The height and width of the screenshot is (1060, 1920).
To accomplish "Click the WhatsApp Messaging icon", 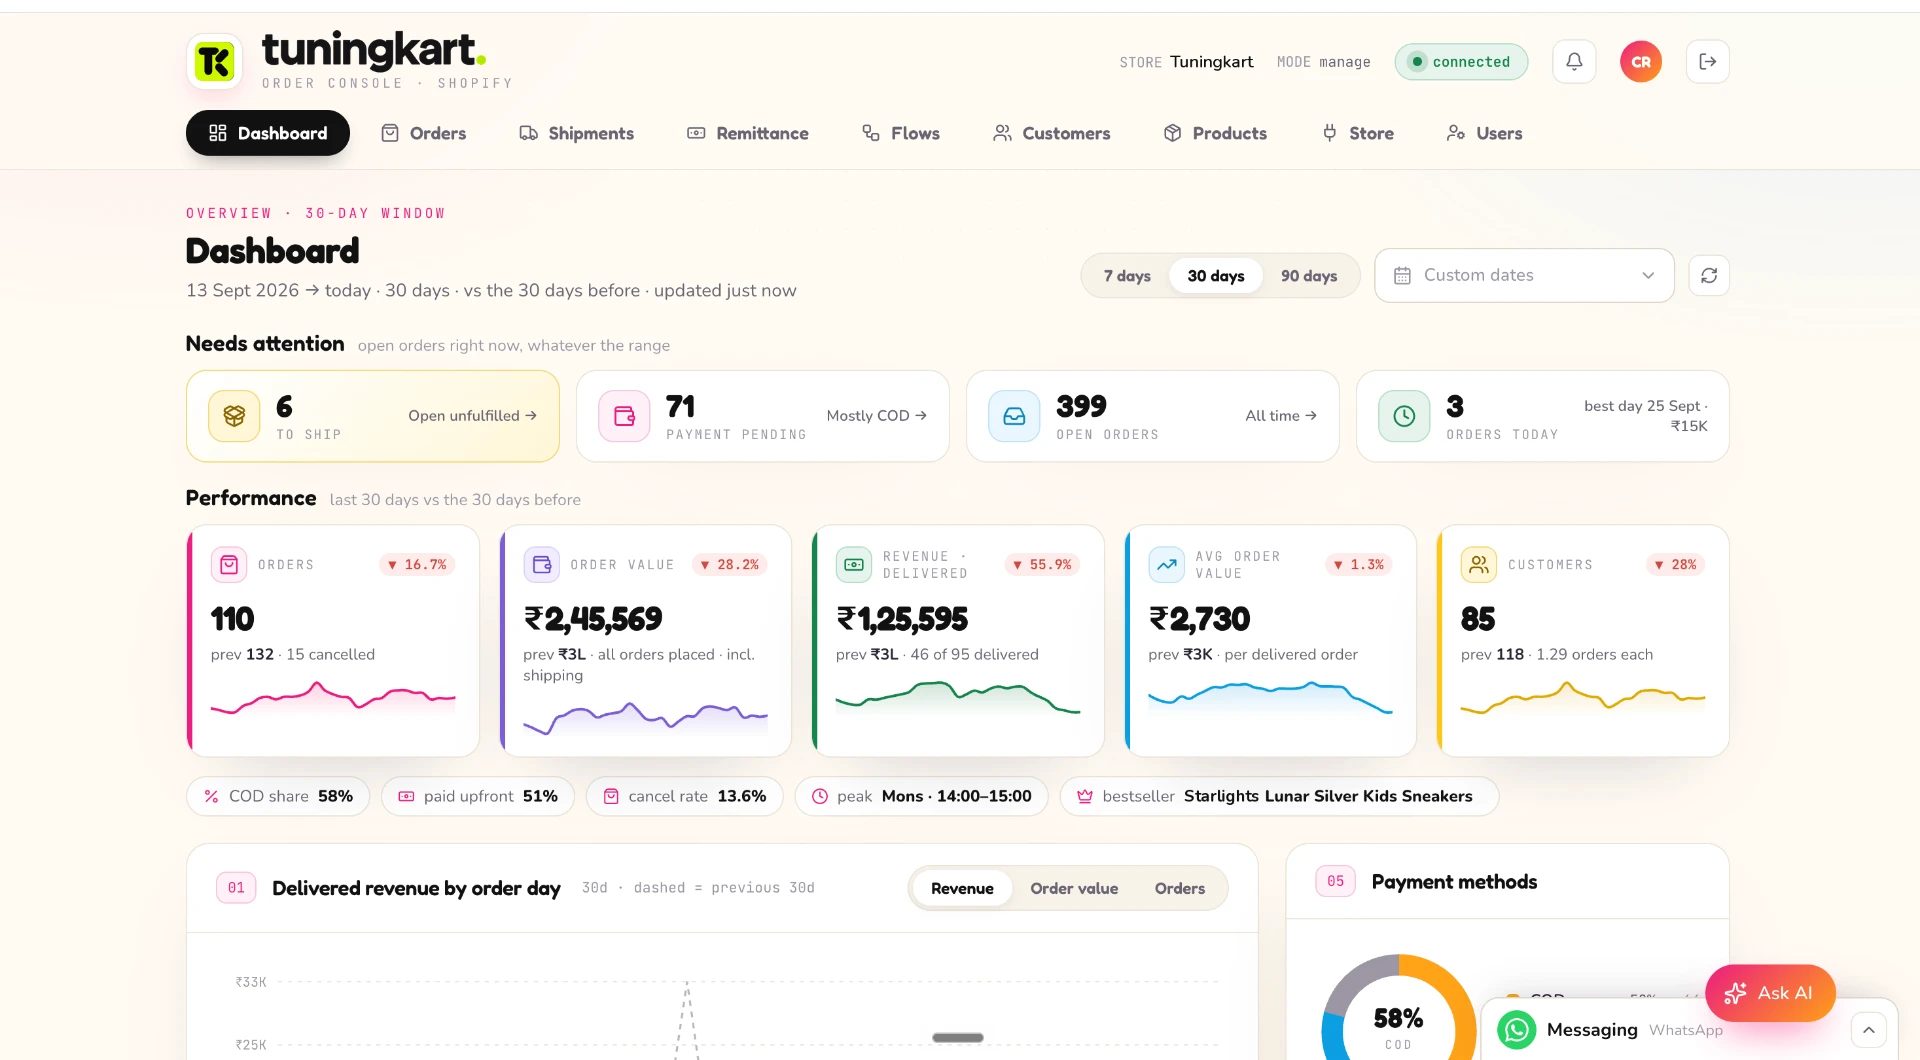I will pos(1516,1029).
